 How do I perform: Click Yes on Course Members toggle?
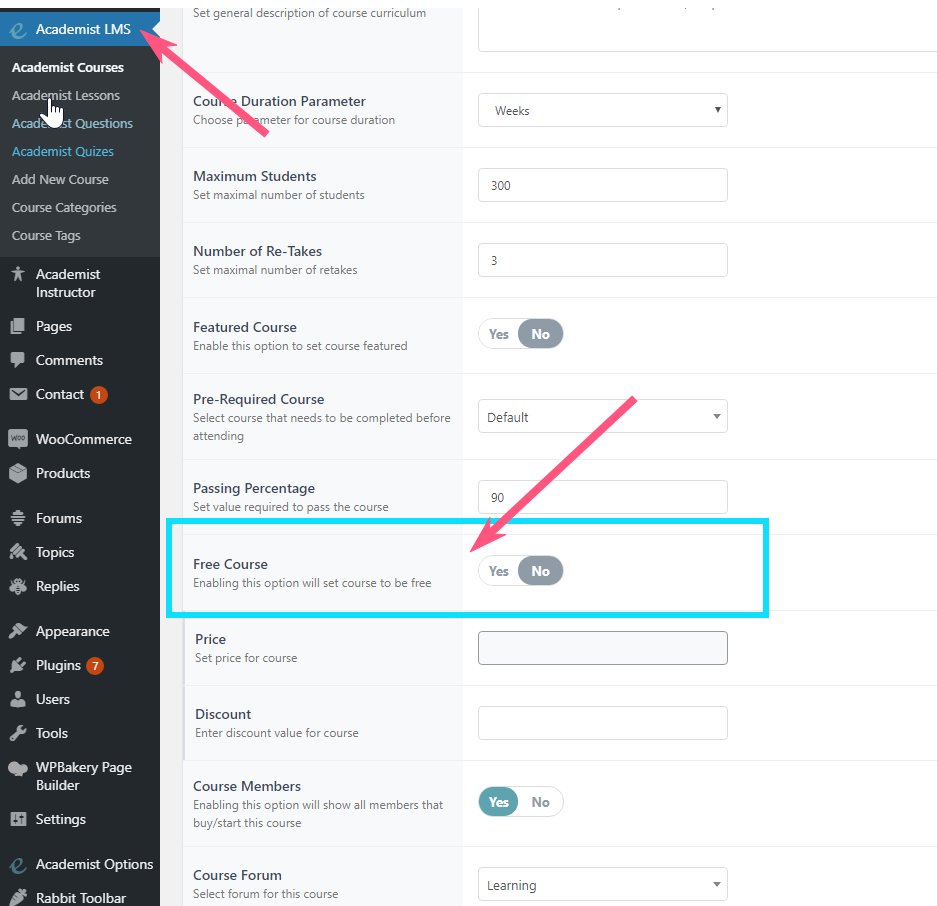[x=498, y=802]
